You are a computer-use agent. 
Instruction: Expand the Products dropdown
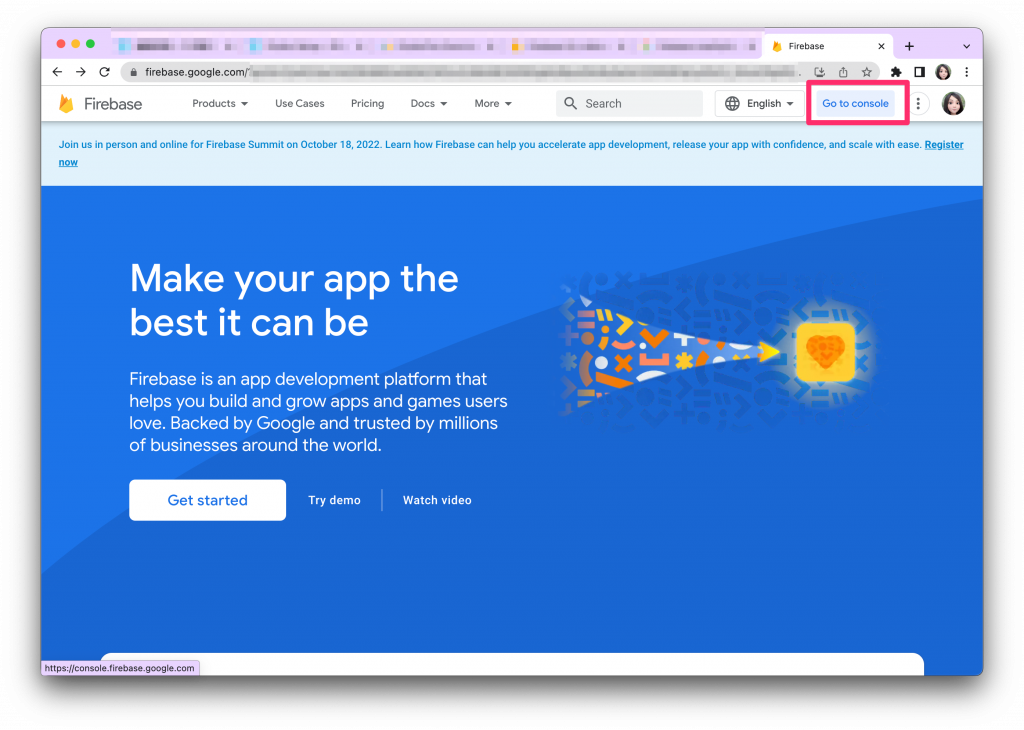pyautogui.click(x=220, y=103)
